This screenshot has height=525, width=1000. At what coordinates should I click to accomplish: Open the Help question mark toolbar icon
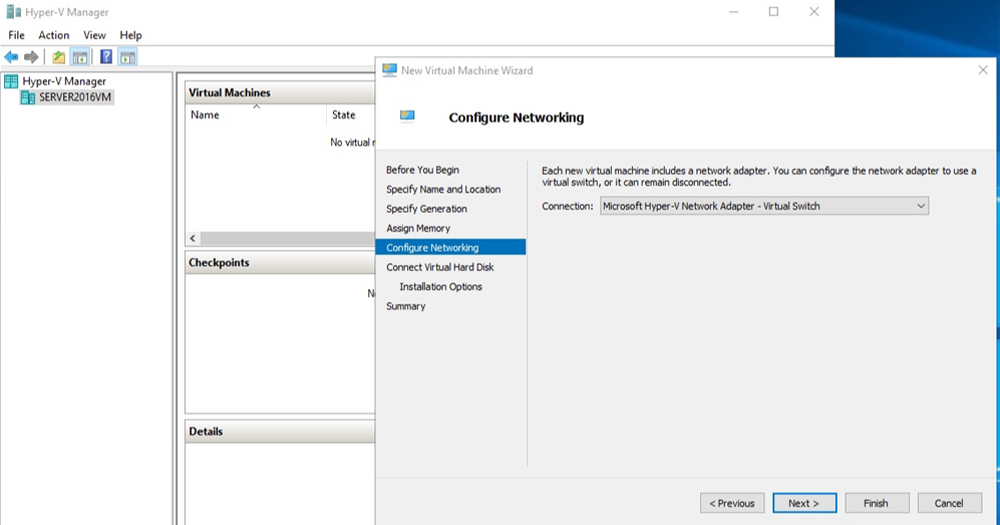[106, 57]
